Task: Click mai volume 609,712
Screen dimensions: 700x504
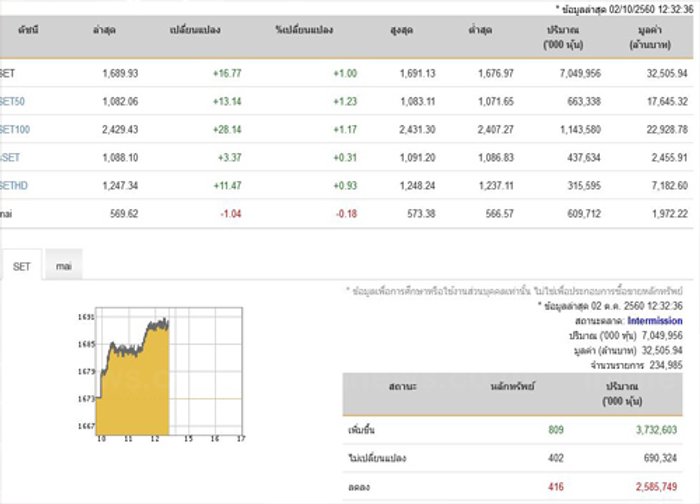Action: [584, 214]
